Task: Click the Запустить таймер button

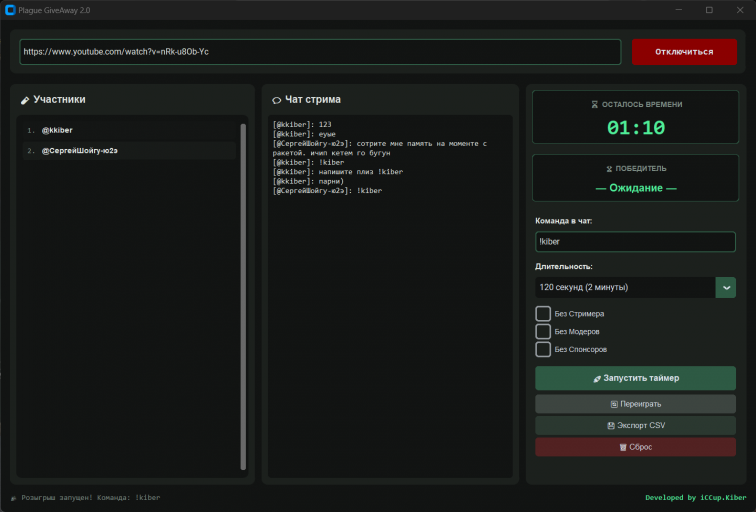Action: [635, 378]
